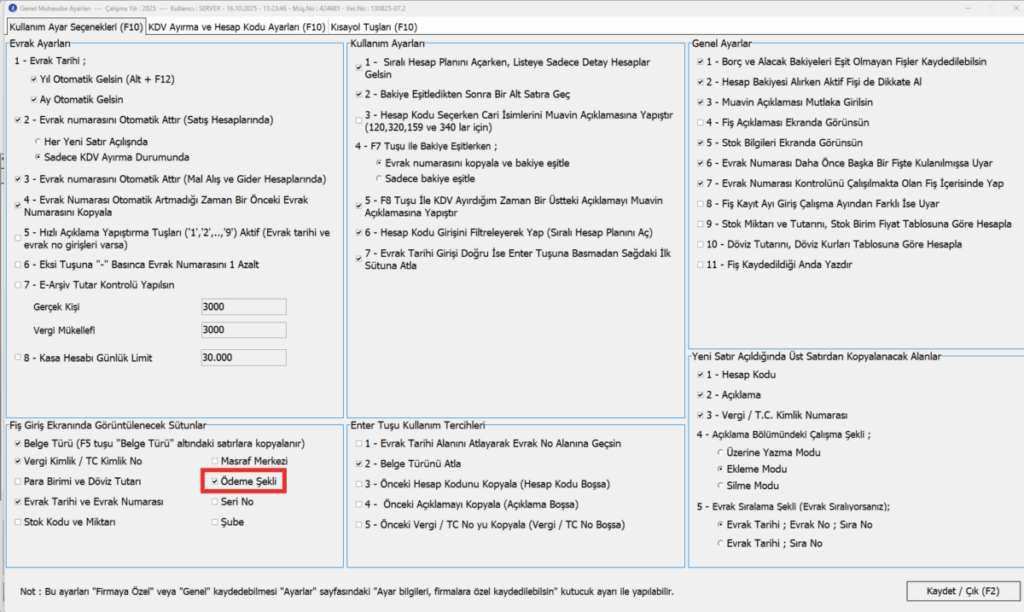Enable Önceki Açıklamayı Kopyala checkbox

359,504
